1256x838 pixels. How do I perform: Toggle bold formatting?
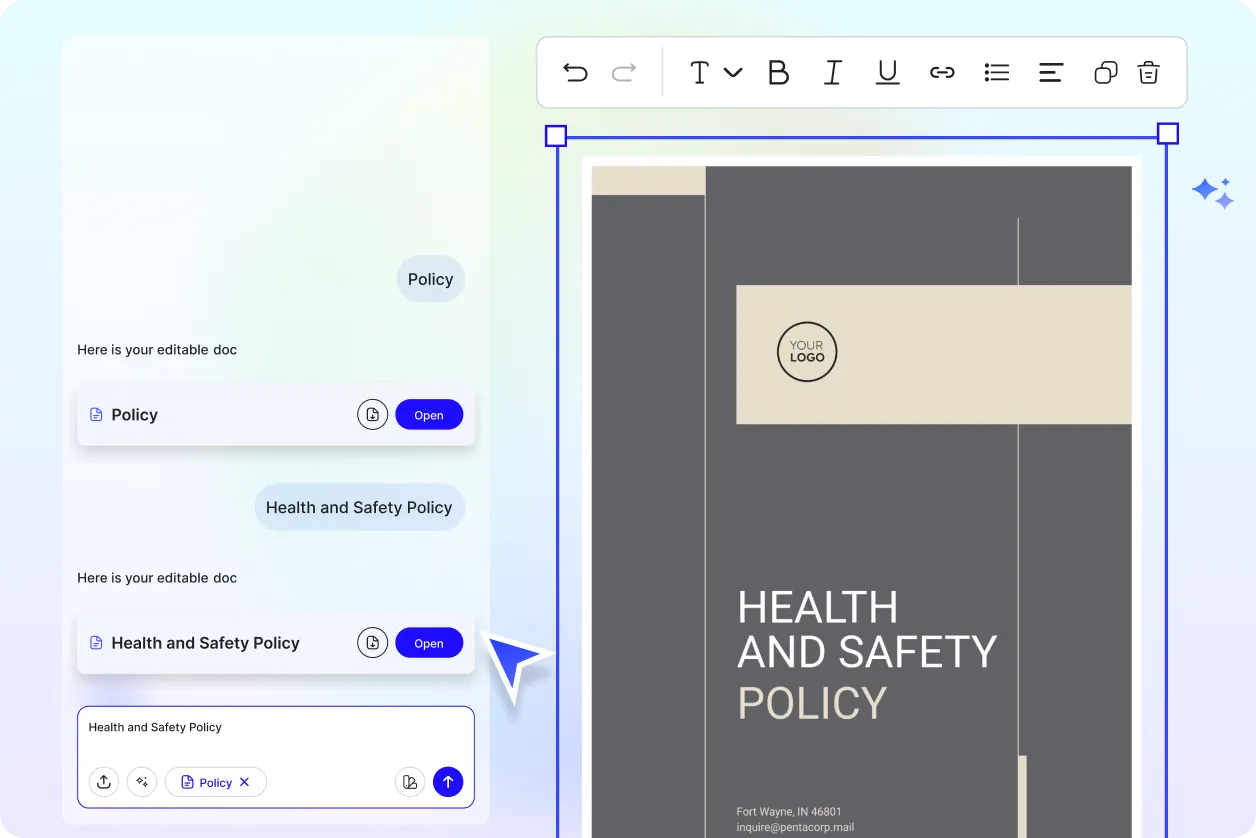pyautogui.click(x=778, y=72)
